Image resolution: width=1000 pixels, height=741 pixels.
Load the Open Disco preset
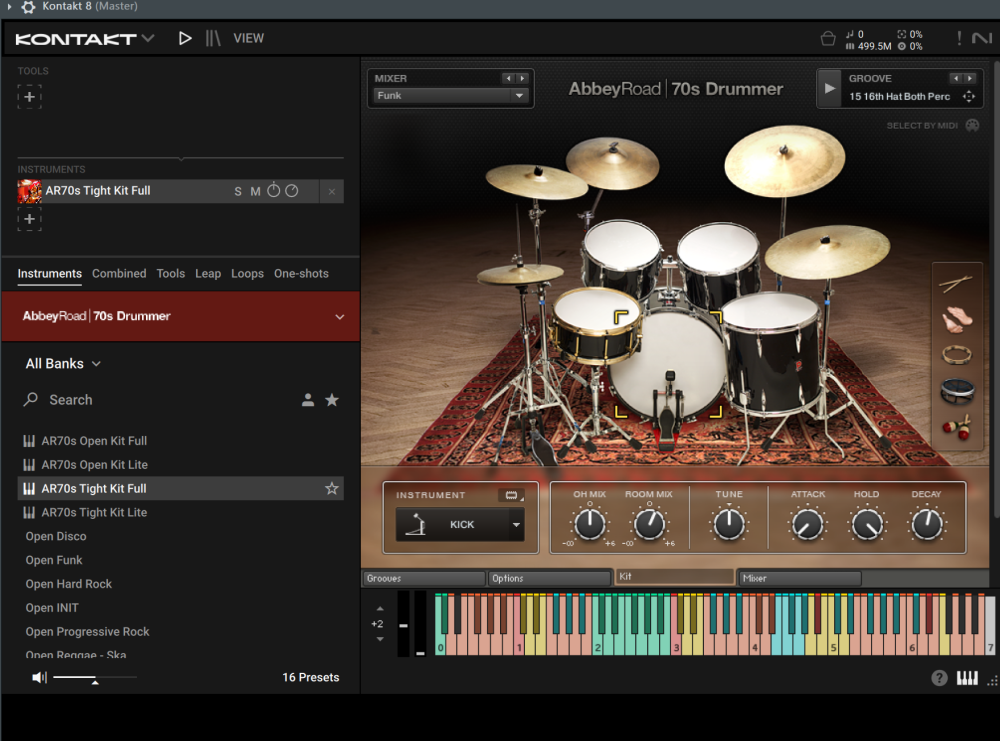(x=56, y=537)
